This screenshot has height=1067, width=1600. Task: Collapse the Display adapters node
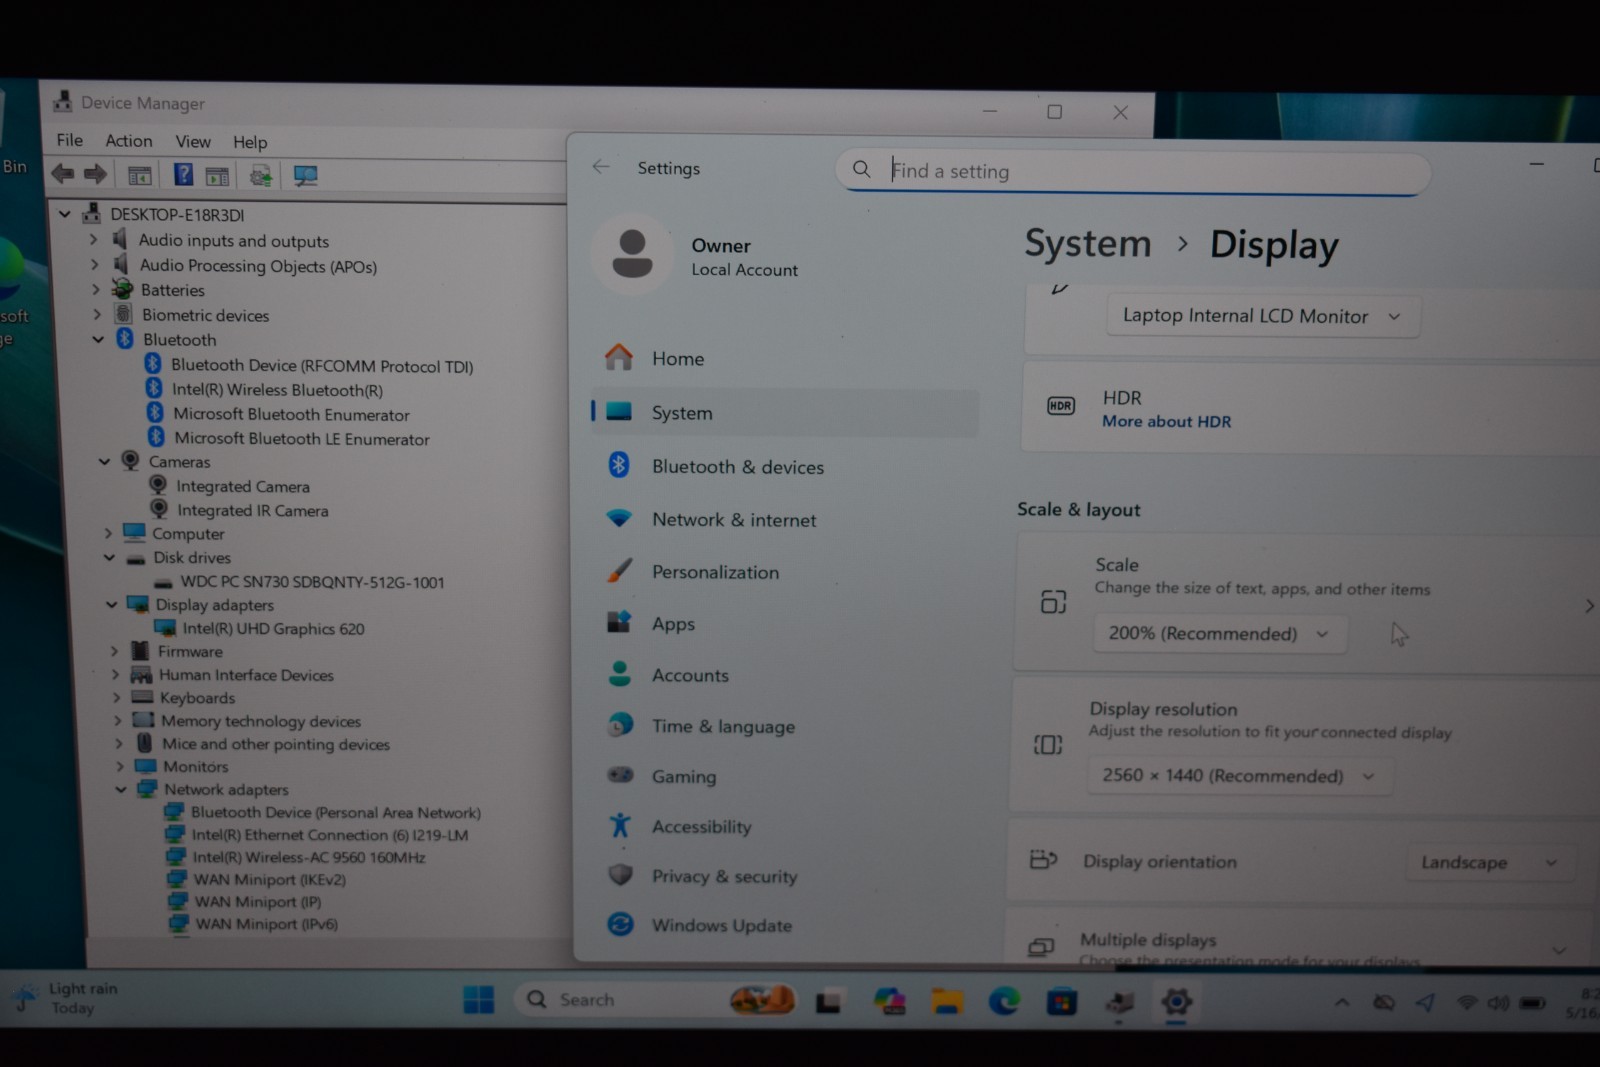click(111, 604)
